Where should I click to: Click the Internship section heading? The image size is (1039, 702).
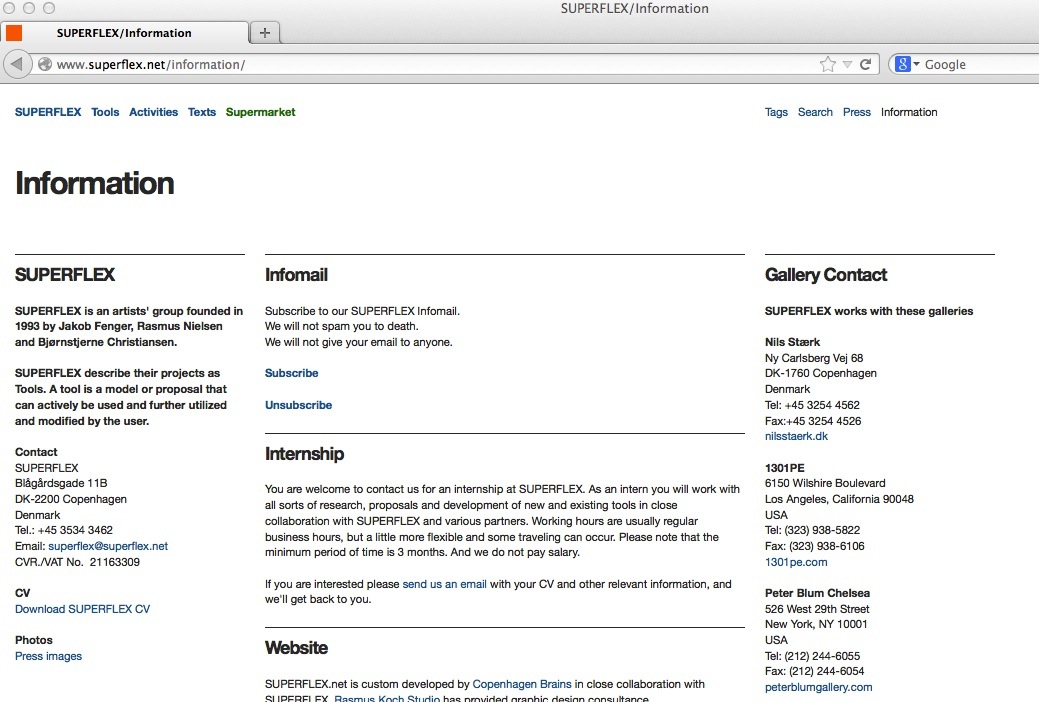[305, 454]
